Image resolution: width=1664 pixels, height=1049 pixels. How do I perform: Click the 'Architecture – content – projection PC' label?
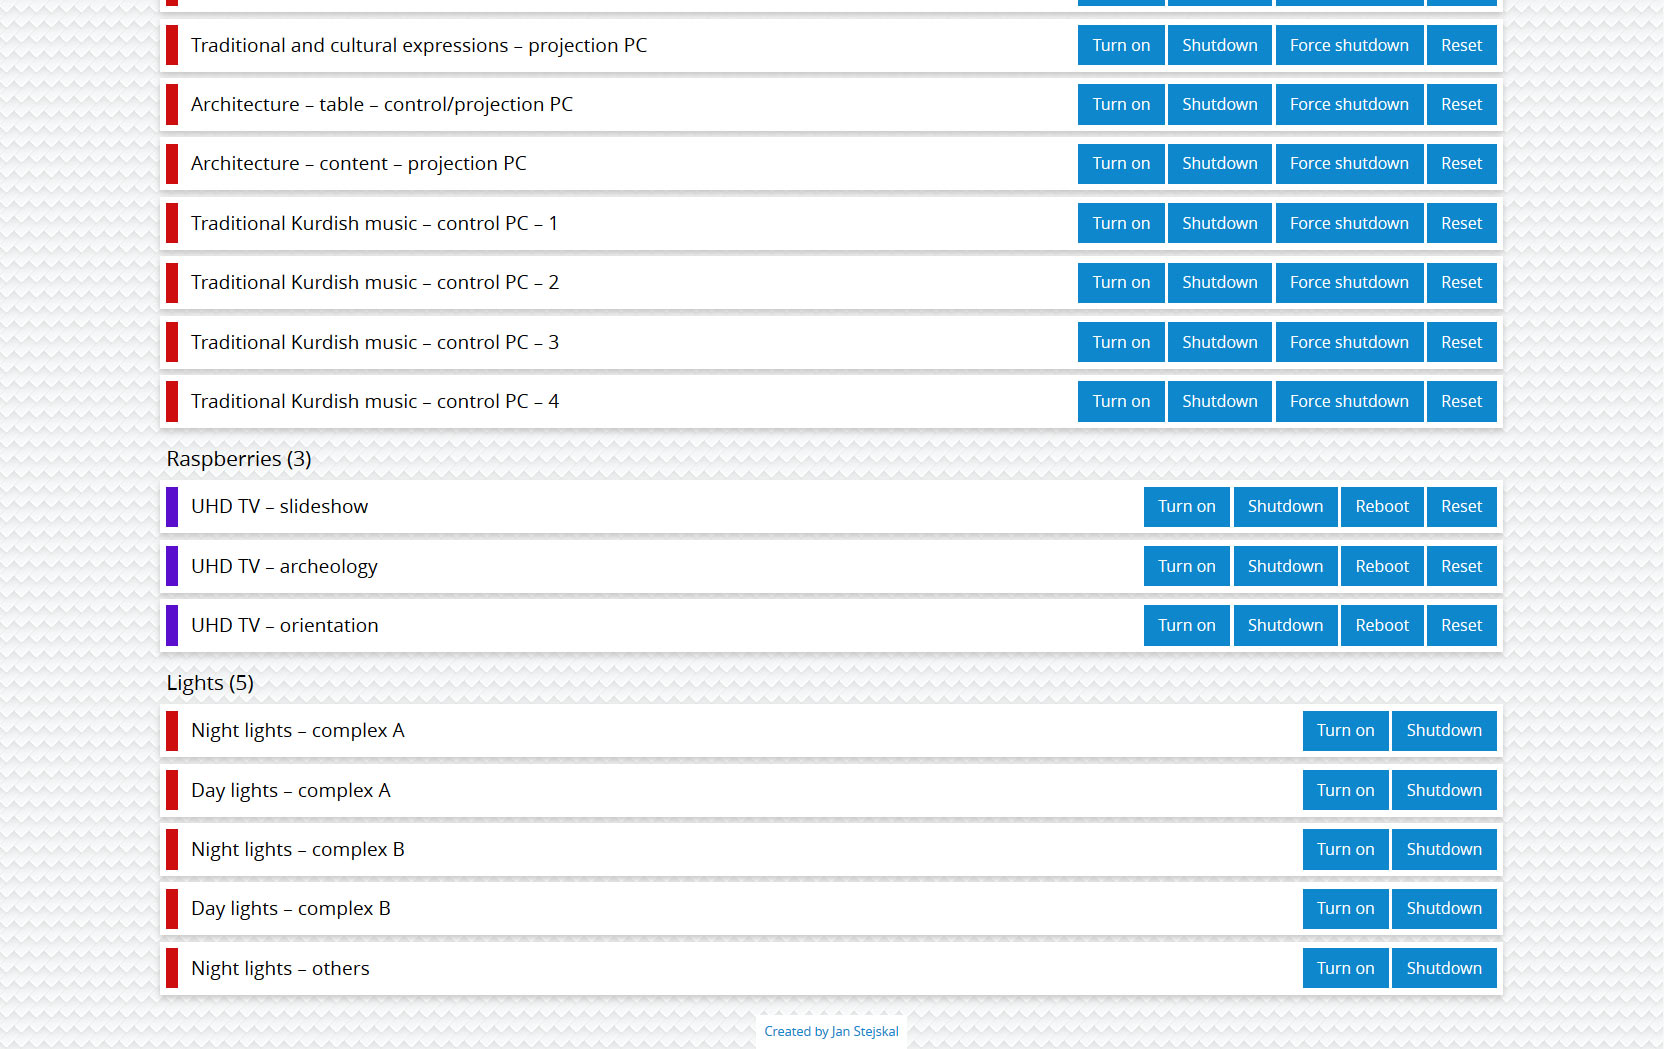click(358, 163)
